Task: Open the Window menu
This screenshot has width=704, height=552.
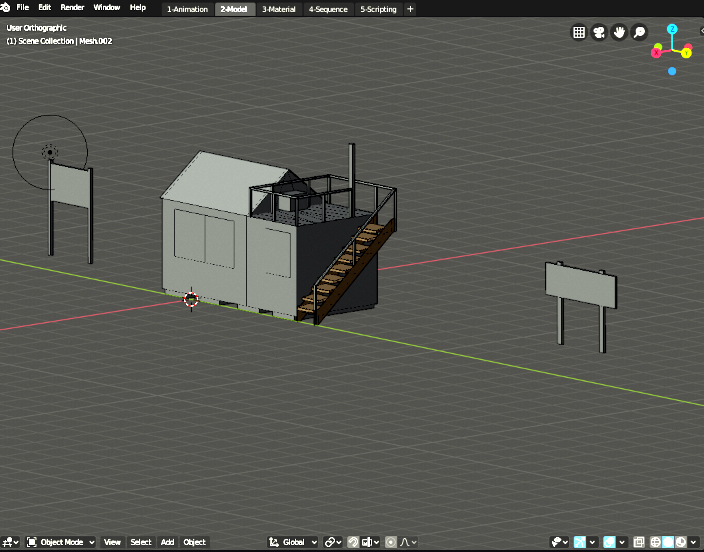Action: [106, 7]
